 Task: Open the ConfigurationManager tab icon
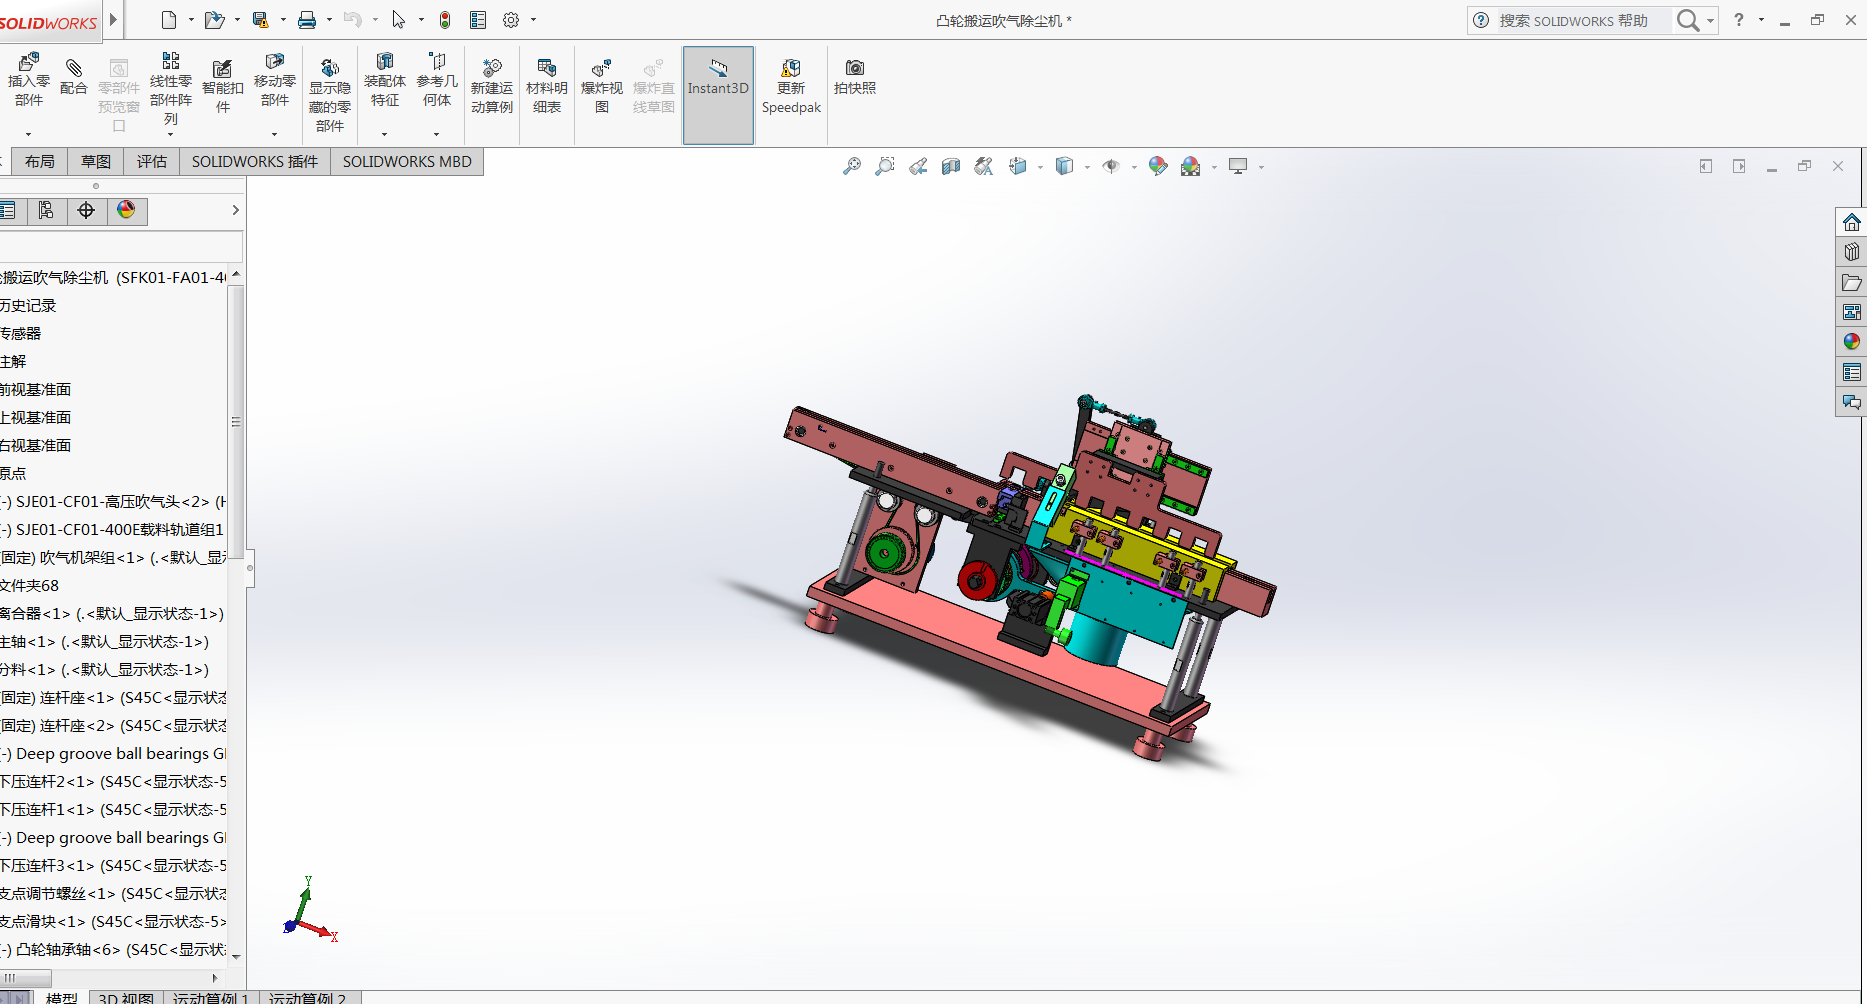(x=46, y=210)
